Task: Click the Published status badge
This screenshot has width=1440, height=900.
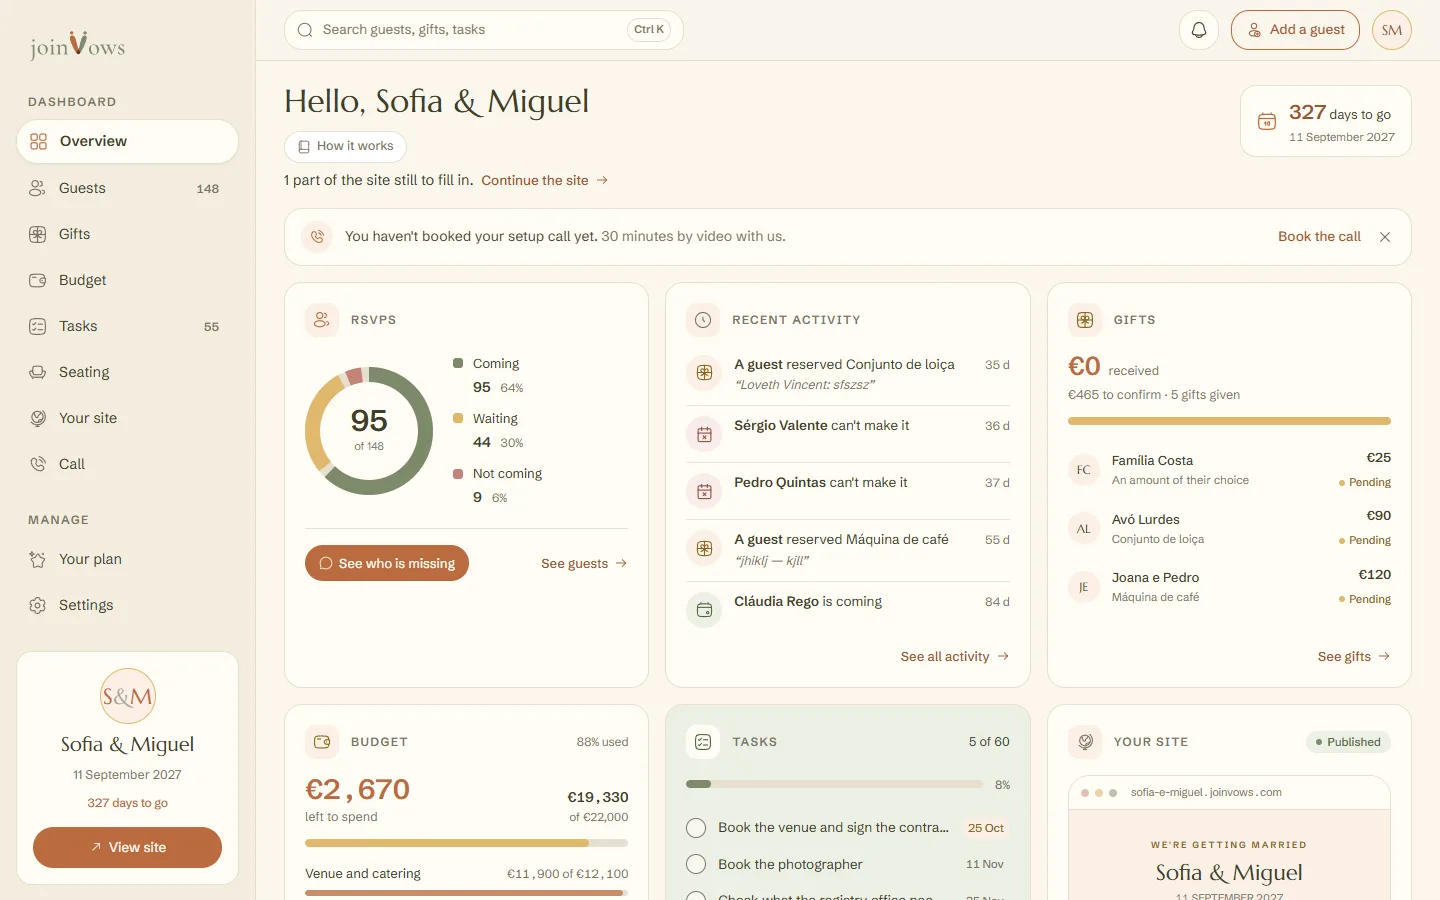Action: pos(1348,742)
